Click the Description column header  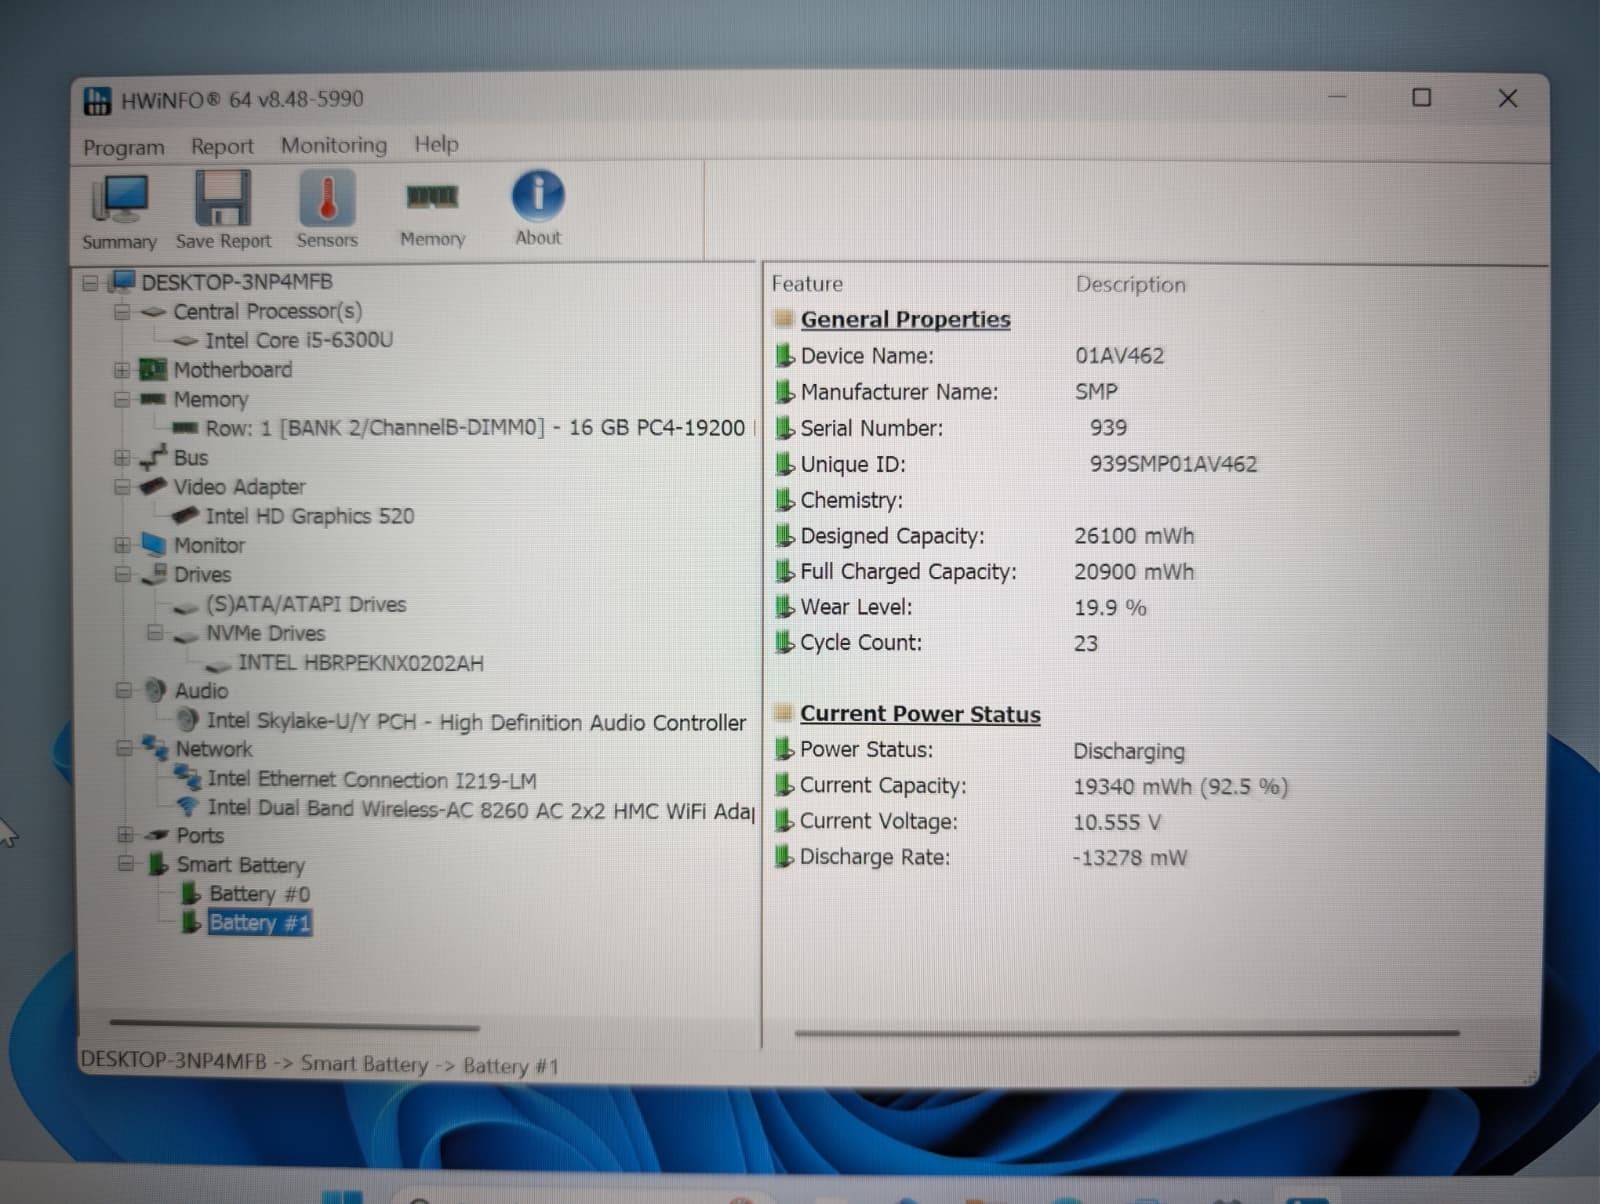[x=1131, y=284]
